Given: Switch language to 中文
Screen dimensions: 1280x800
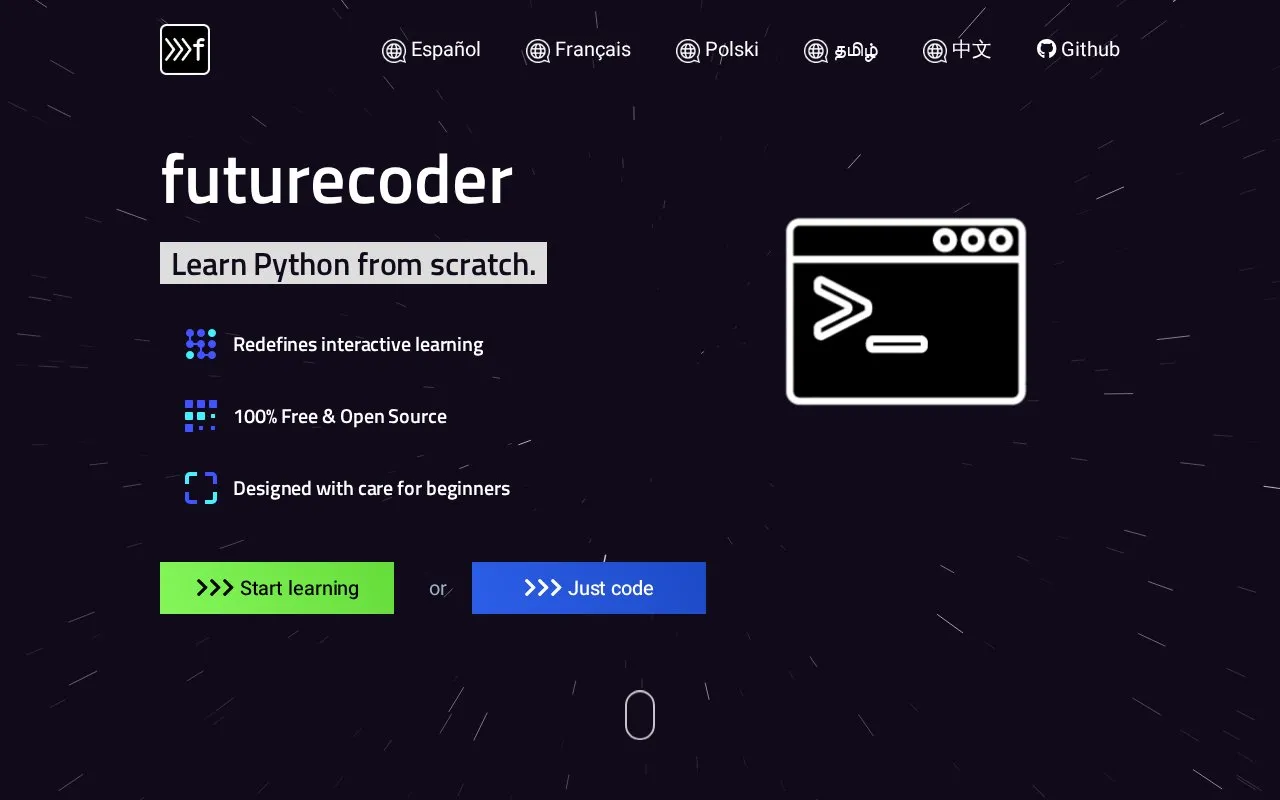Looking at the screenshot, I should point(957,50).
